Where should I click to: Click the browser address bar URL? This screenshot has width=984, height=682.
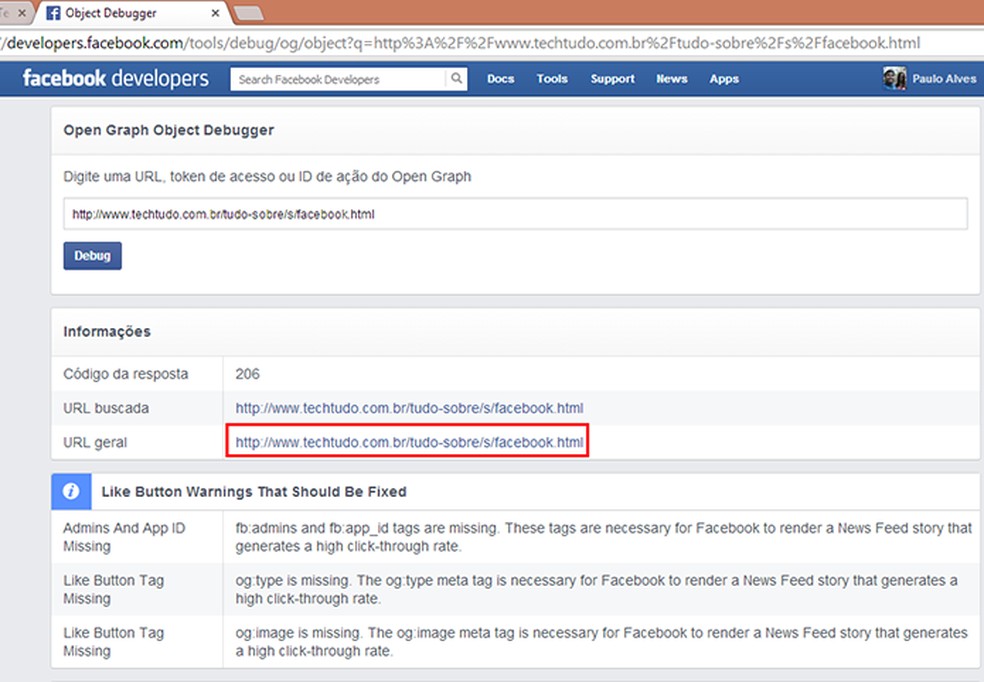(x=460, y=44)
